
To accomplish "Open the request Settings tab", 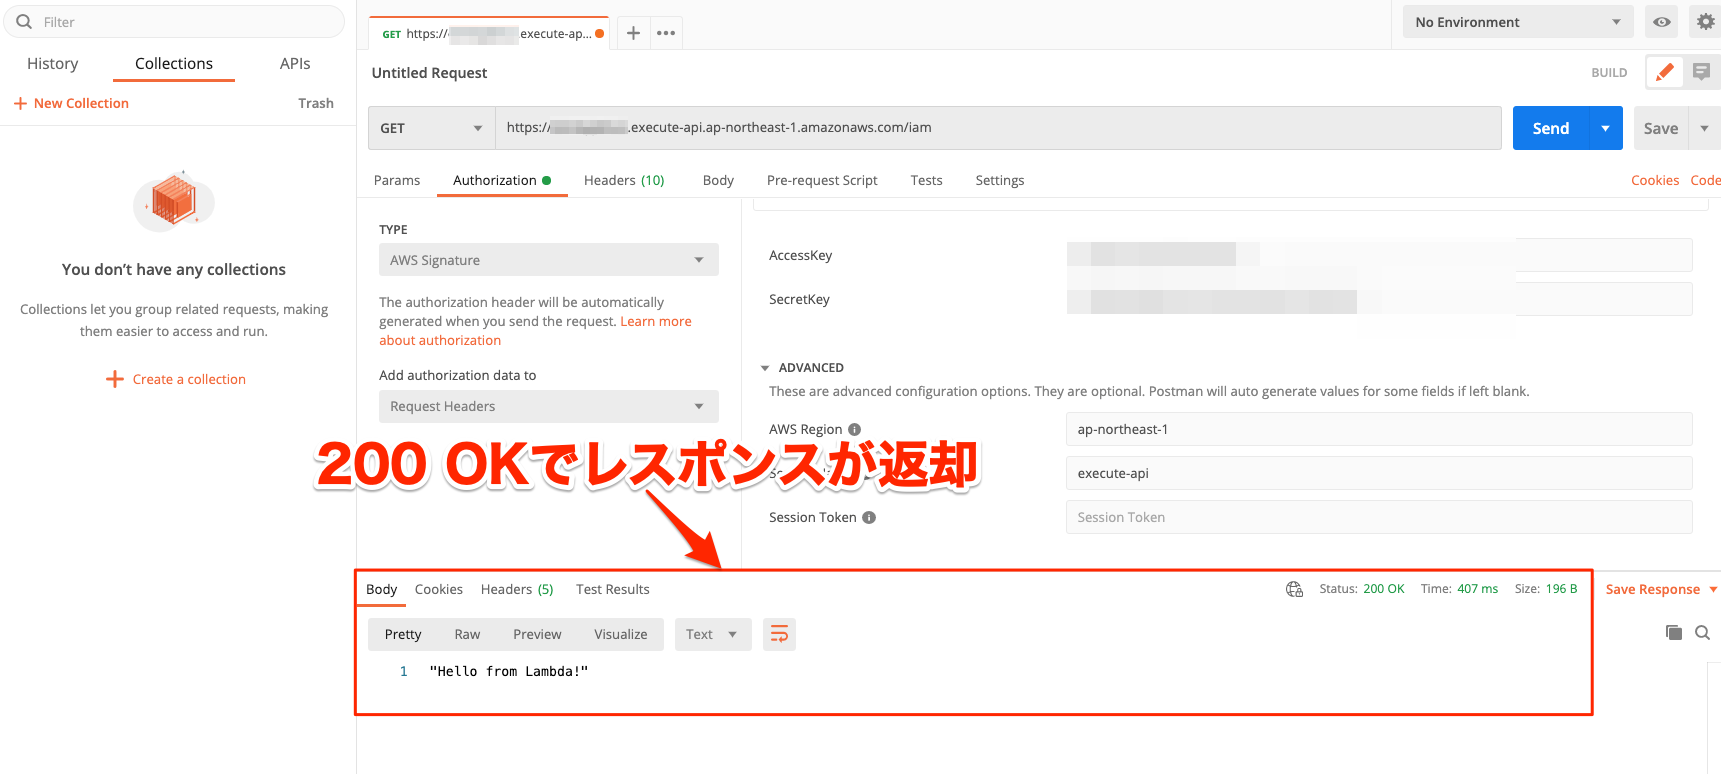I will pos(1000,180).
